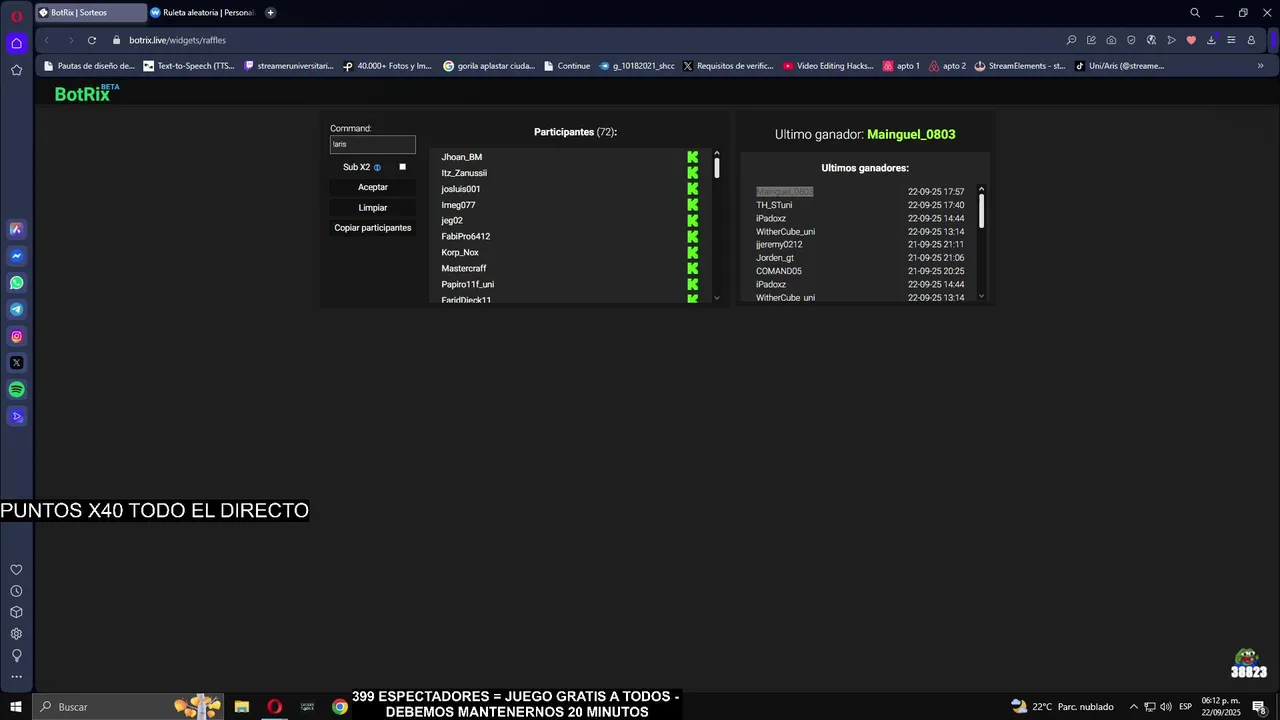Viewport: 1280px width, 720px height.
Task: Click the Aceptar button
Action: click(x=373, y=187)
